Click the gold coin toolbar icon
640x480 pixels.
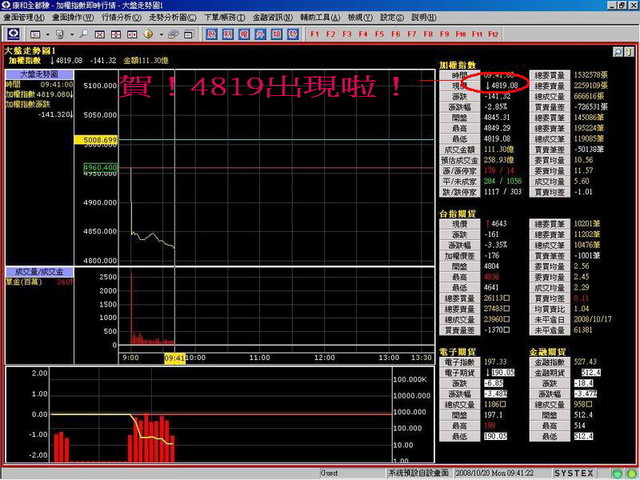point(149,34)
